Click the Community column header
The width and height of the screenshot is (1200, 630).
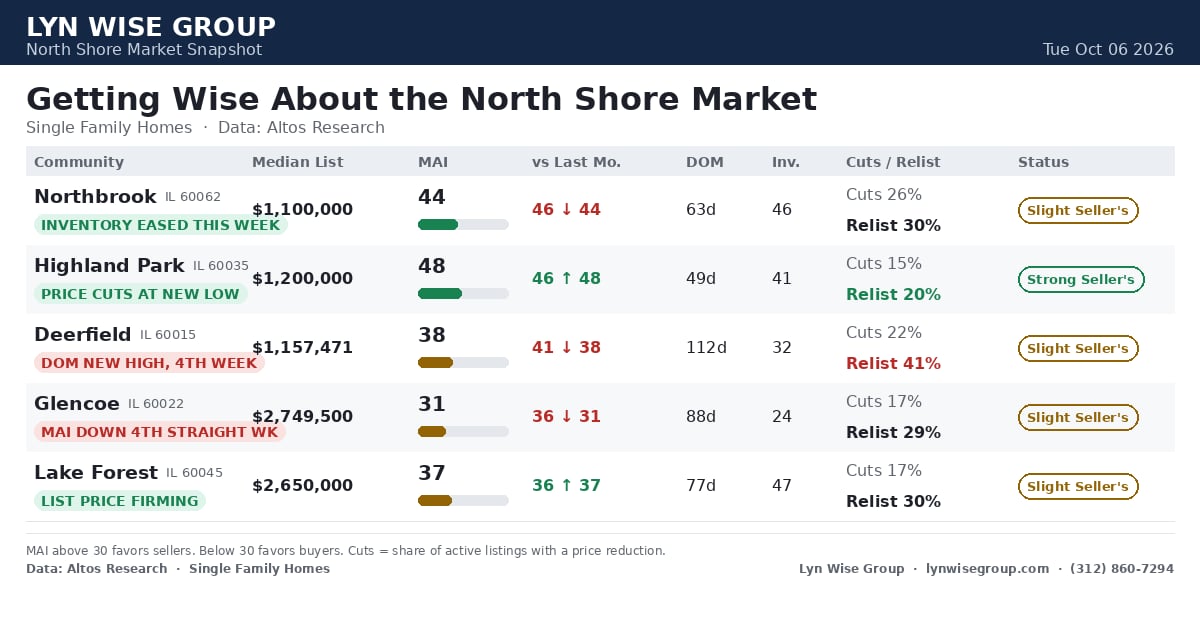[x=79, y=162]
